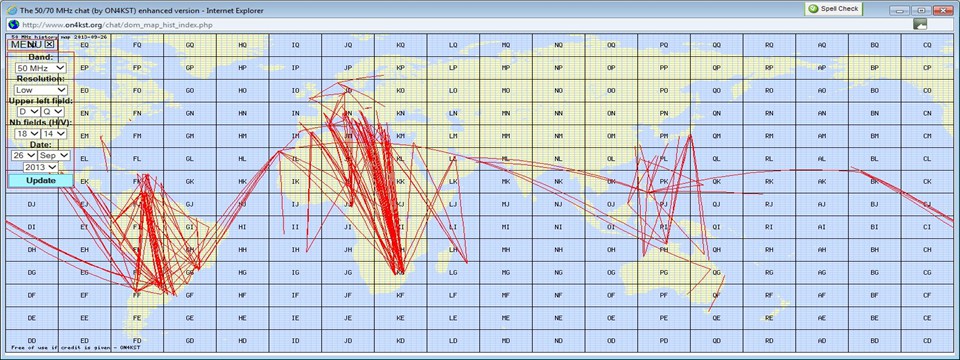Open the Resolution dropdown set to Low
The height and width of the screenshot is (360, 960).
coord(41,90)
